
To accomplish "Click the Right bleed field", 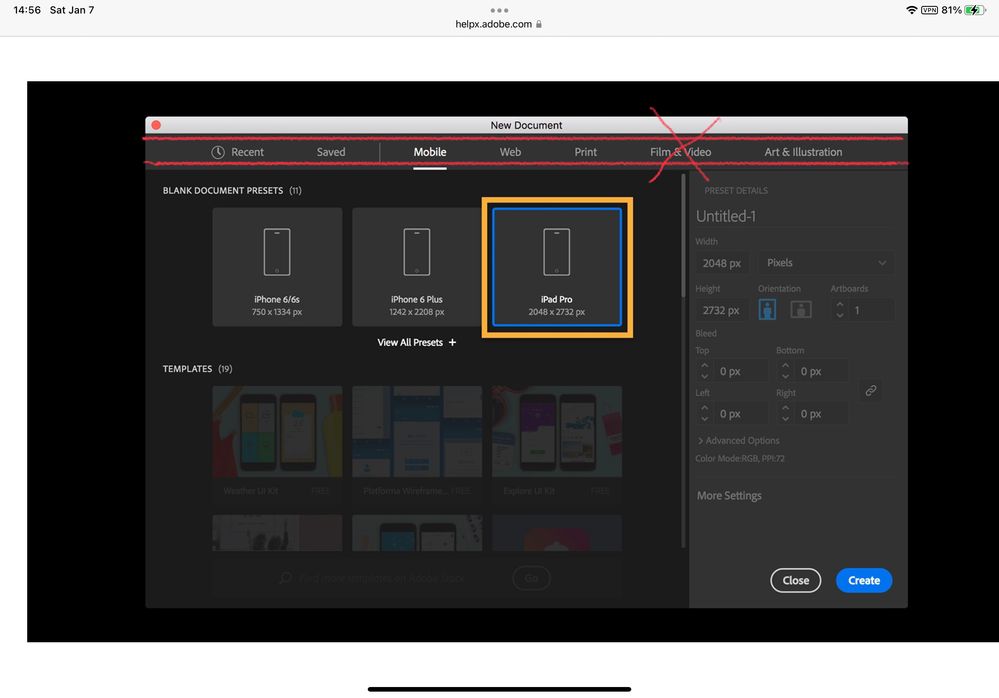I will (x=822, y=414).
